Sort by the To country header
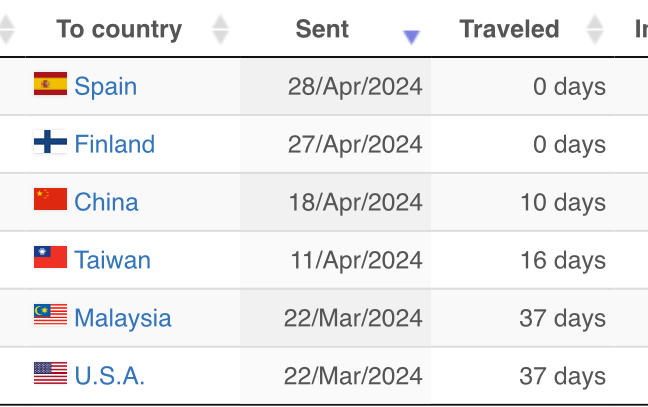Screen dimensions: 648x407 pos(119,29)
